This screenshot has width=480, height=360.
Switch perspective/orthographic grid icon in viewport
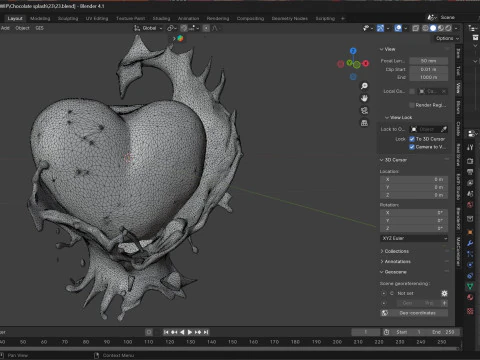pyautogui.click(x=364, y=123)
